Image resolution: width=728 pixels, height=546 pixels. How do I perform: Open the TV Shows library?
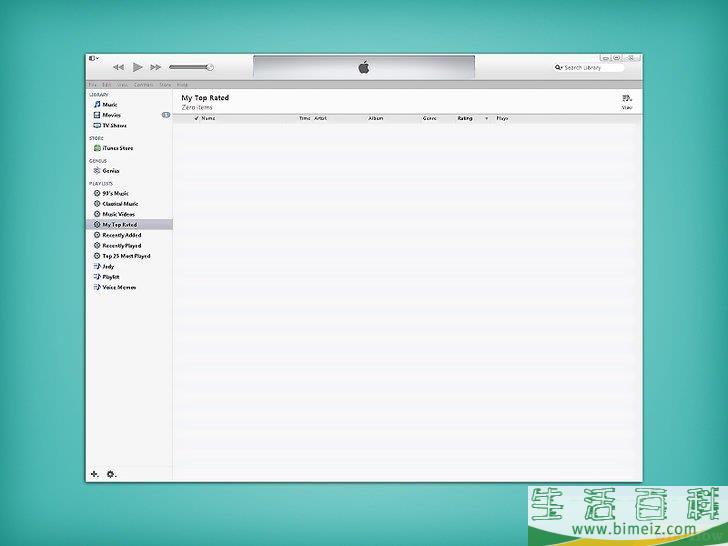coord(110,125)
